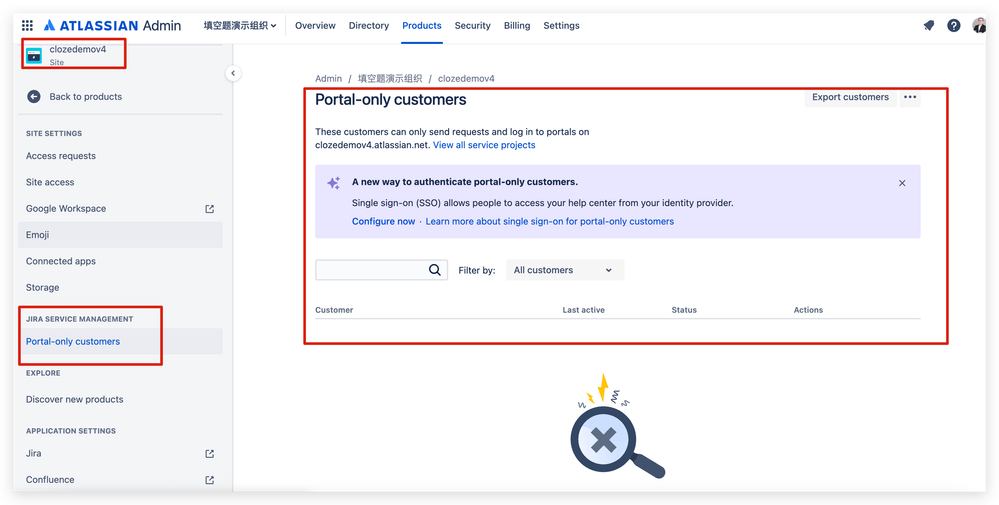Click the sparkle icon in the SSO banner
This screenshot has height=505, width=999.
pos(333,183)
